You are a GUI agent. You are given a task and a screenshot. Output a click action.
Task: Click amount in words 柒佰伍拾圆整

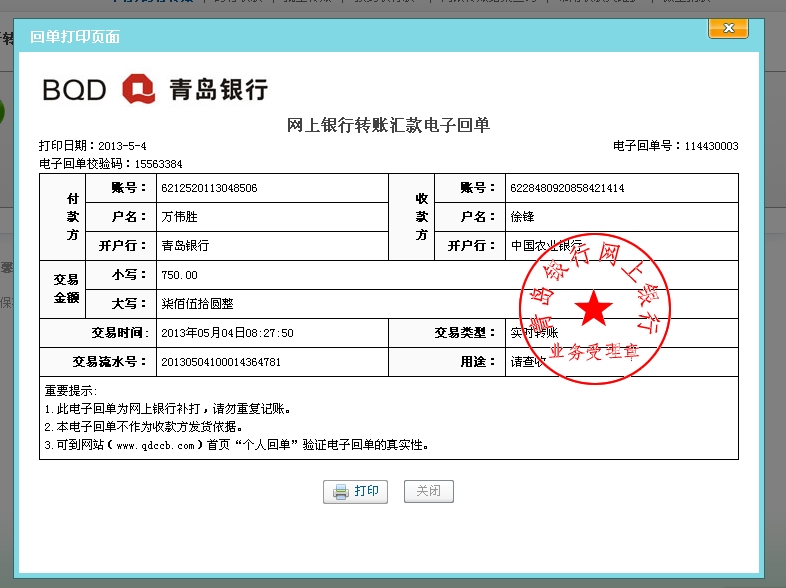coord(198,304)
